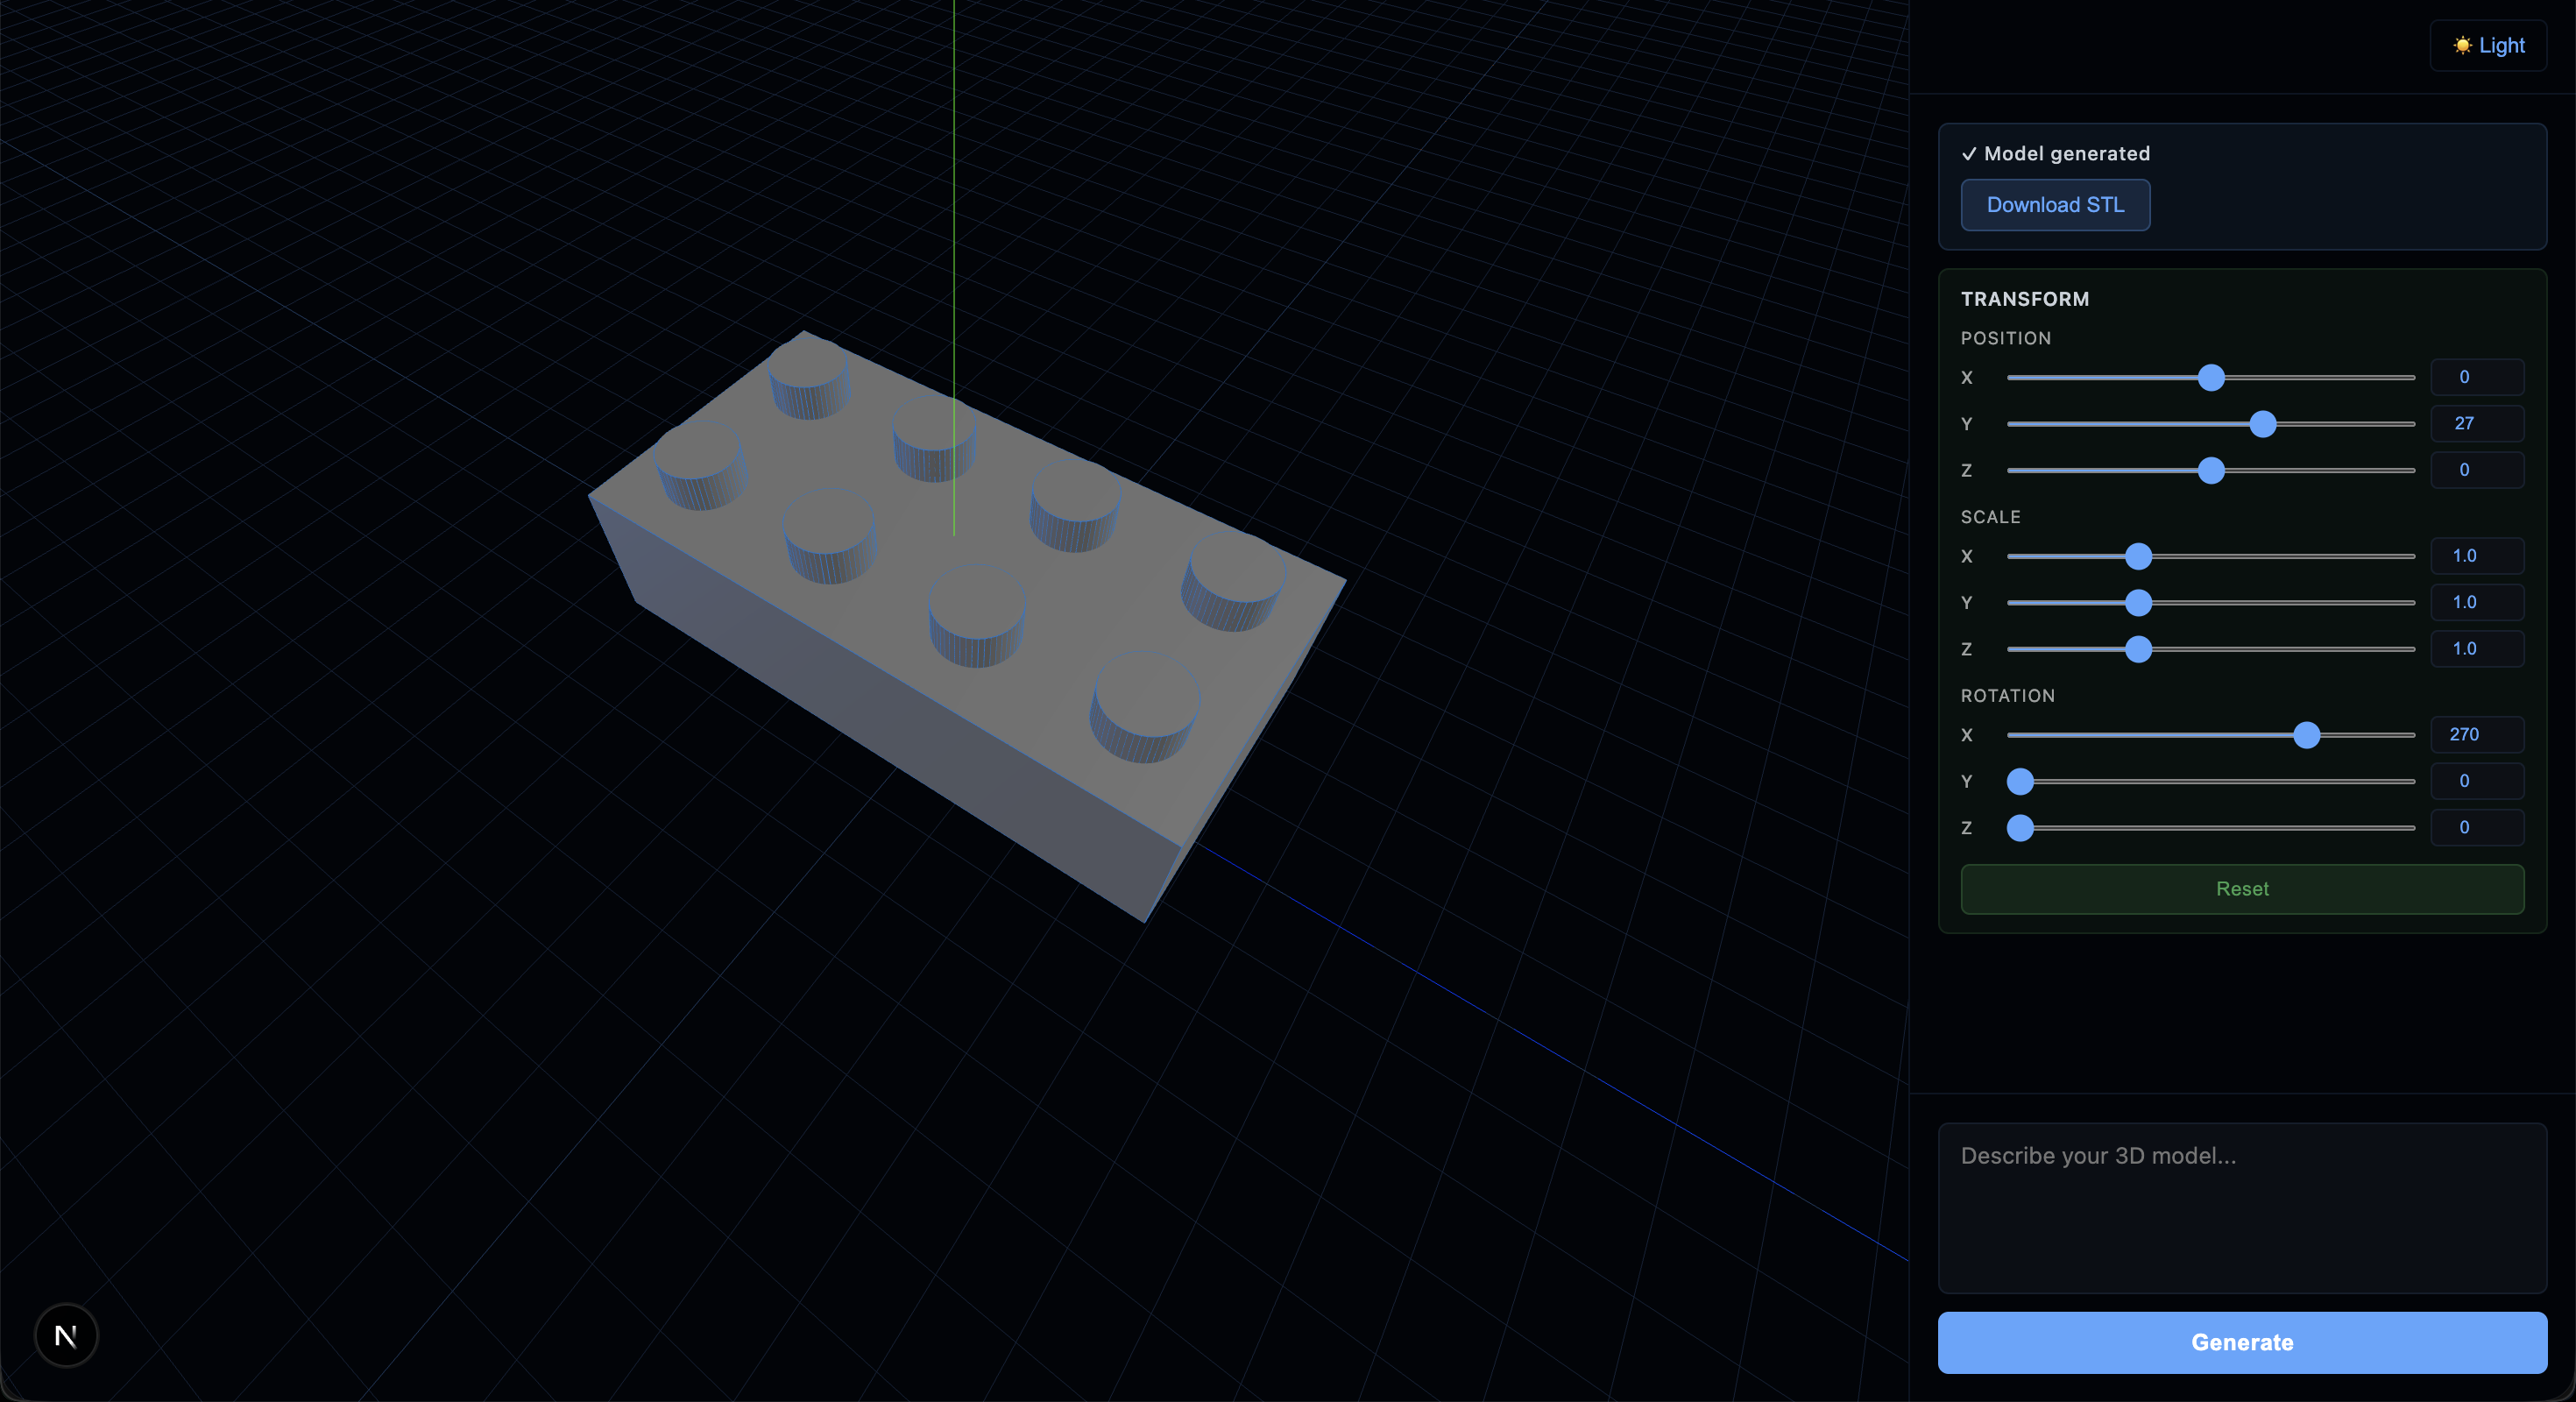This screenshot has height=1402, width=2576.
Task: Click the Rotation Z number input
Action: click(x=2476, y=828)
